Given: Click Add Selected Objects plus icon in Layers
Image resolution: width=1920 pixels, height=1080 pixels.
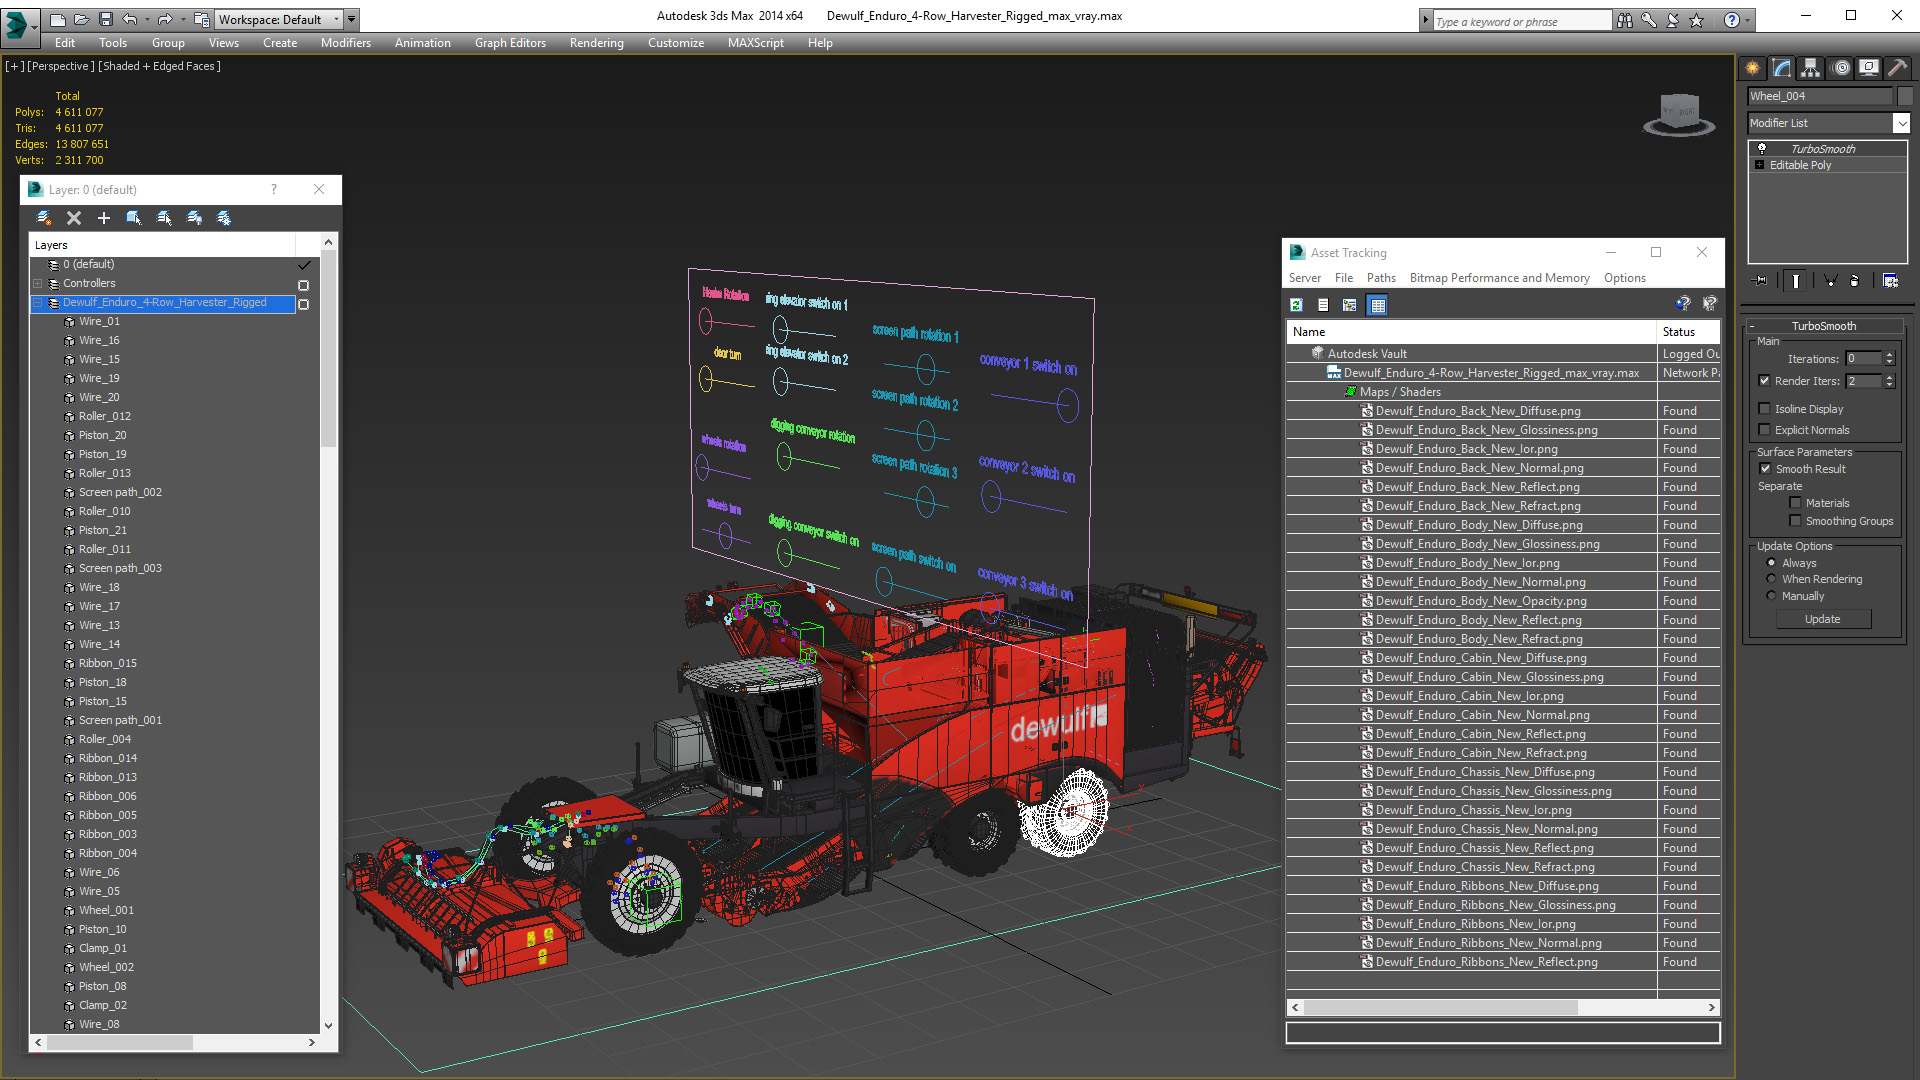Looking at the screenshot, I should coord(103,218).
